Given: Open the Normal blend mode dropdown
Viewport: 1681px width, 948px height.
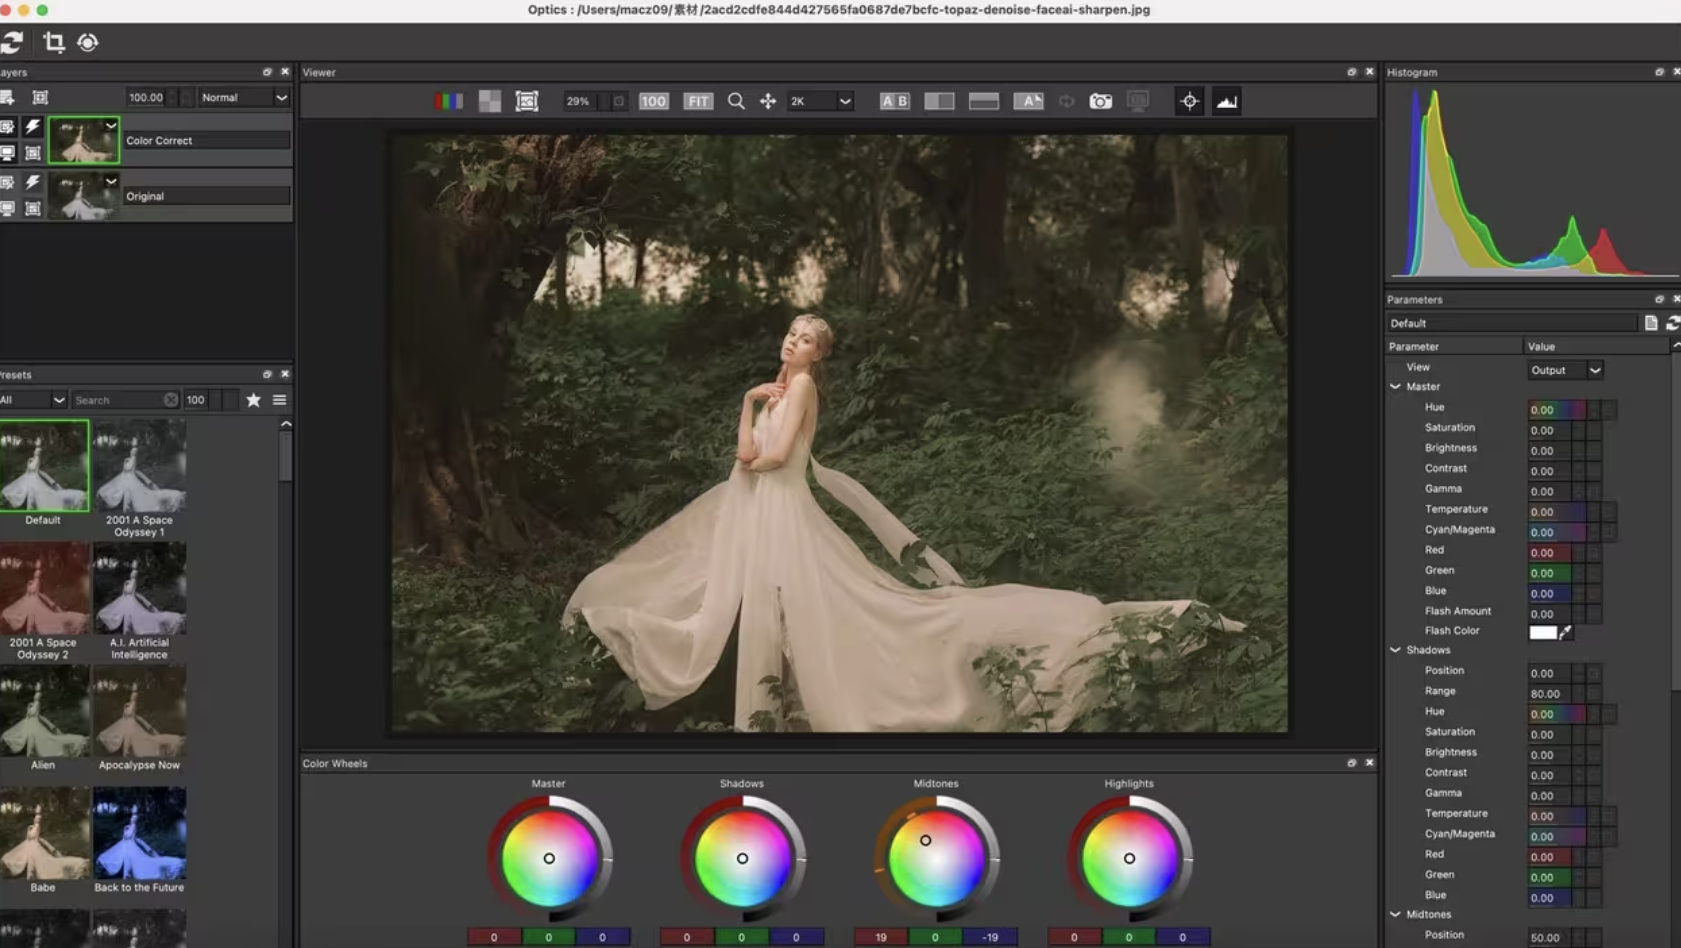Looking at the screenshot, I should (243, 97).
